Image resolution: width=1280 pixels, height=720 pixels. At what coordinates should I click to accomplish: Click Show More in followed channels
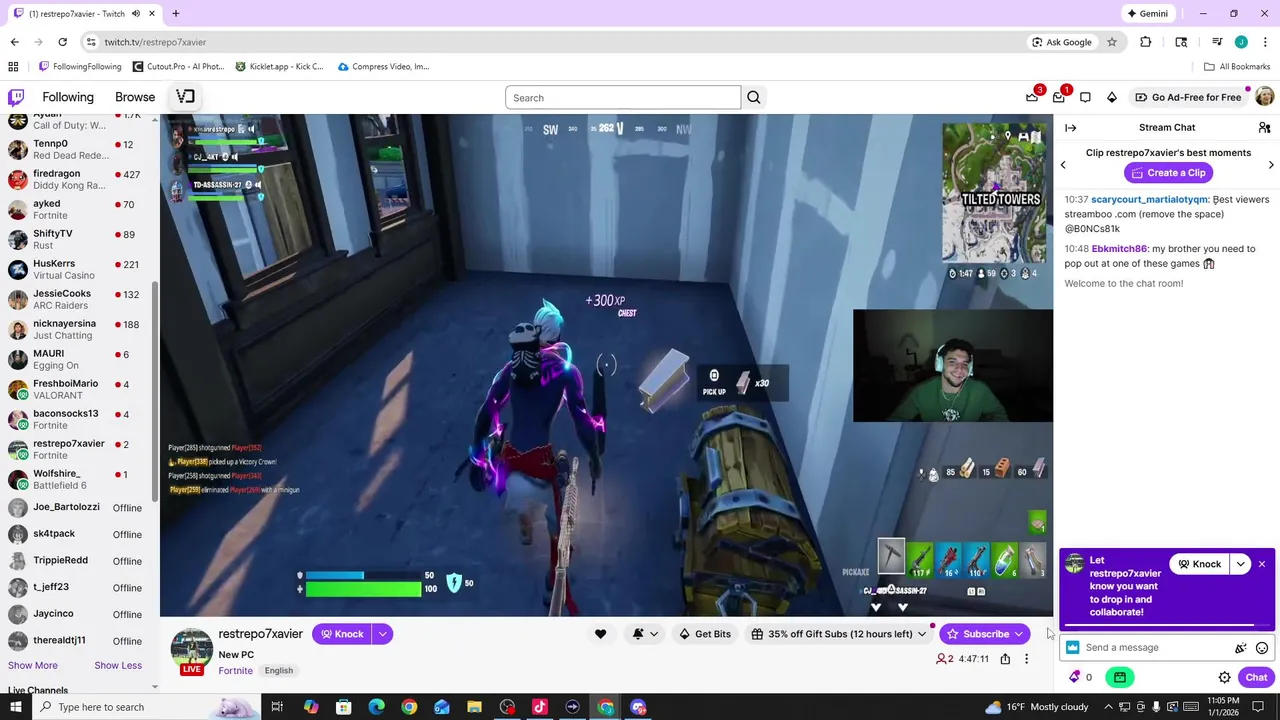coord(33,665)
